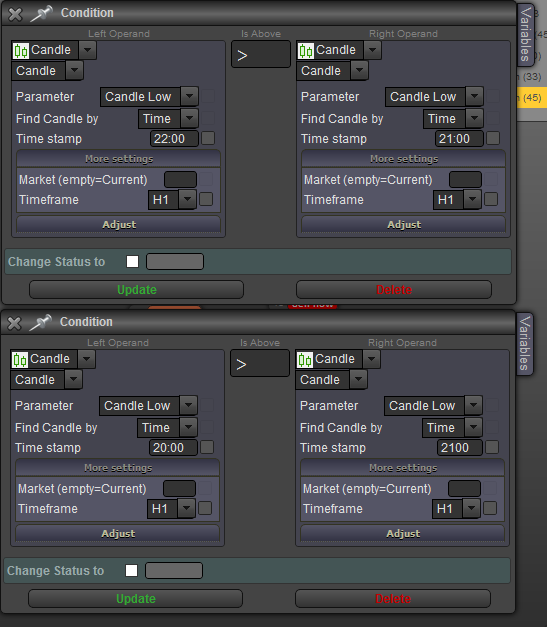The width and height of the screenshot is (547, 627).
Task: Open the Is Above operator selector in the bottom panel
Action: pos(260,363)
